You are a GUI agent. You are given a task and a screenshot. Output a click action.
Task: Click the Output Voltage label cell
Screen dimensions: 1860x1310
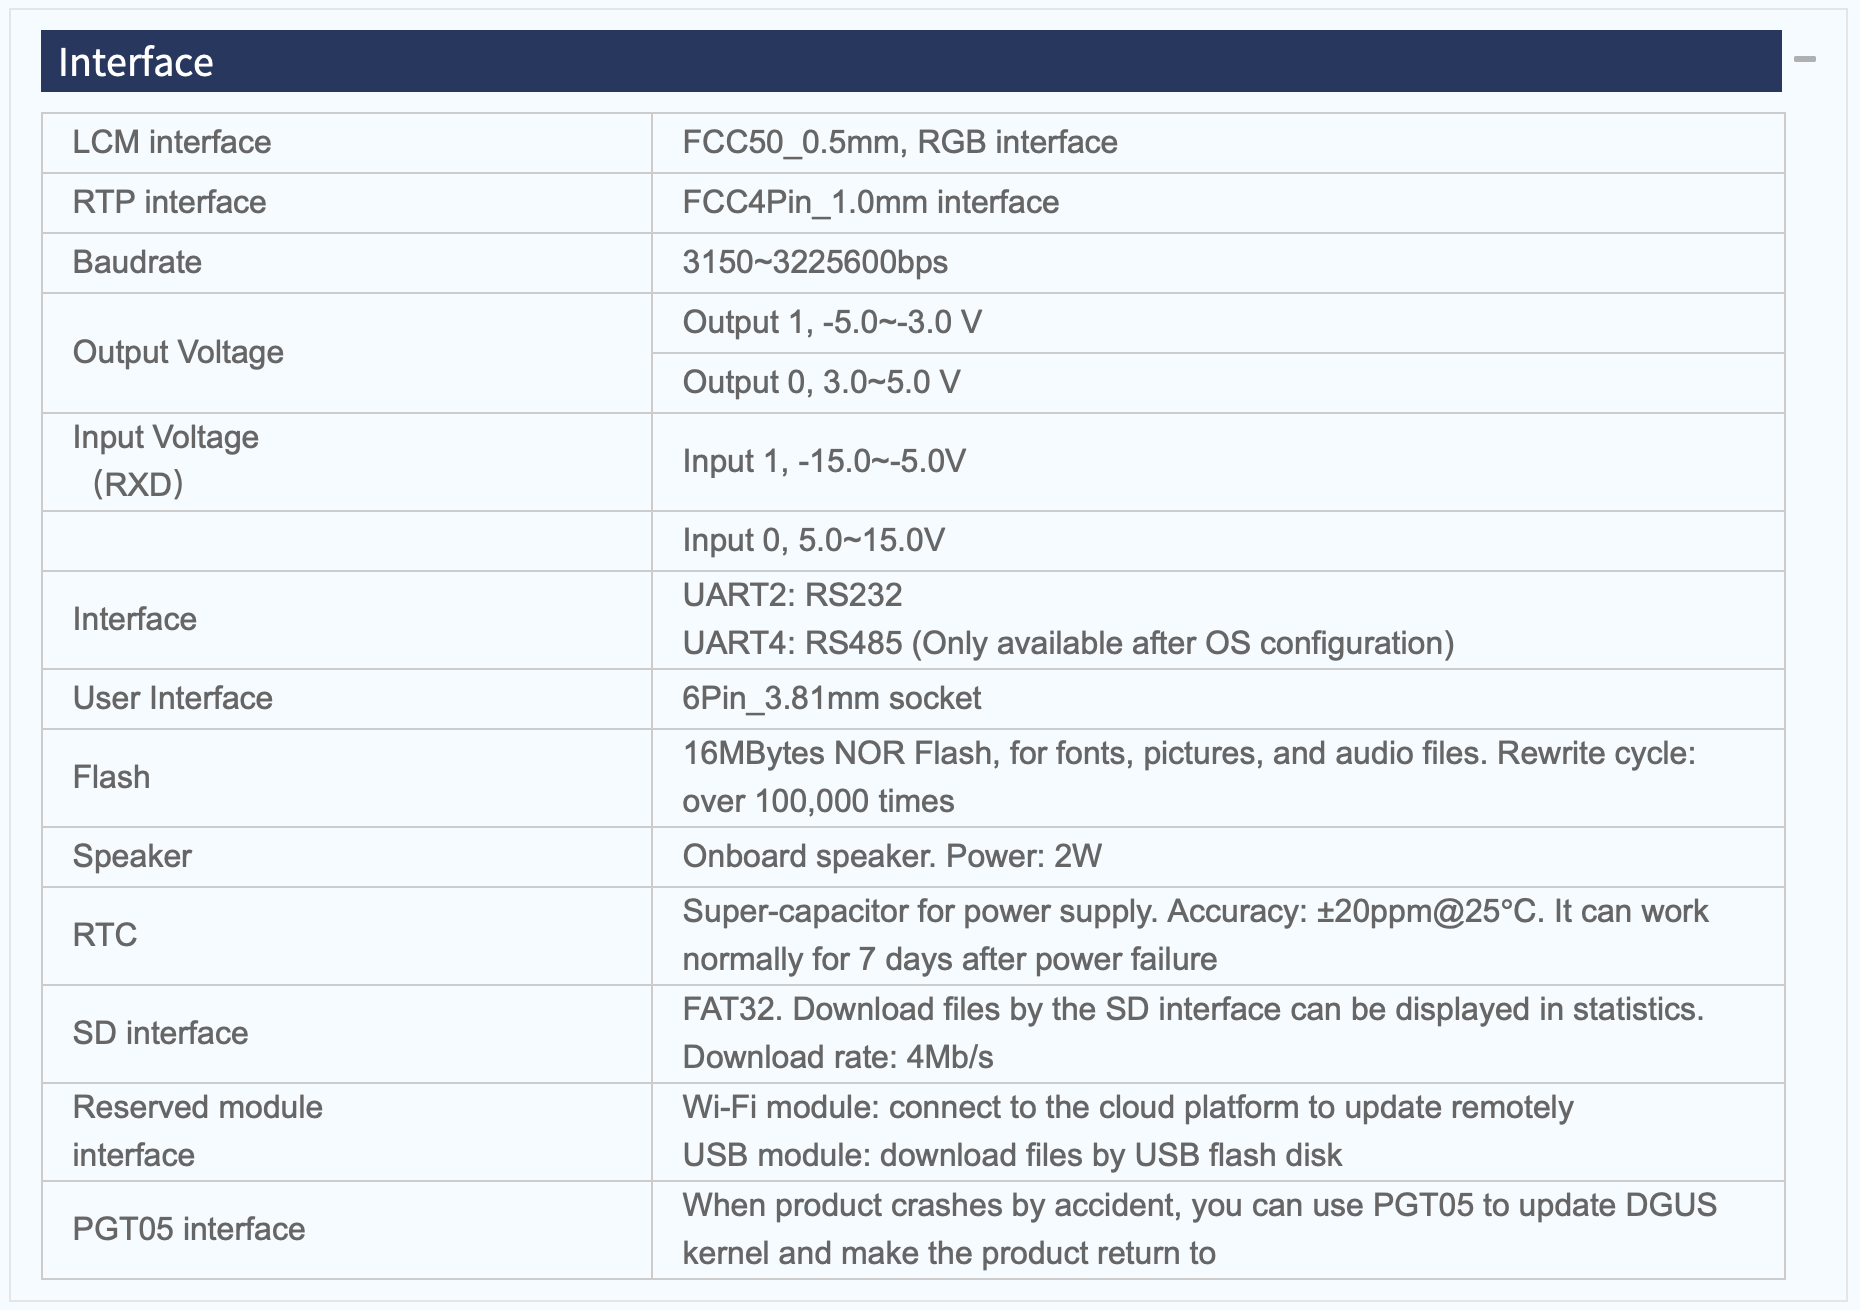[x=347, y=353]
